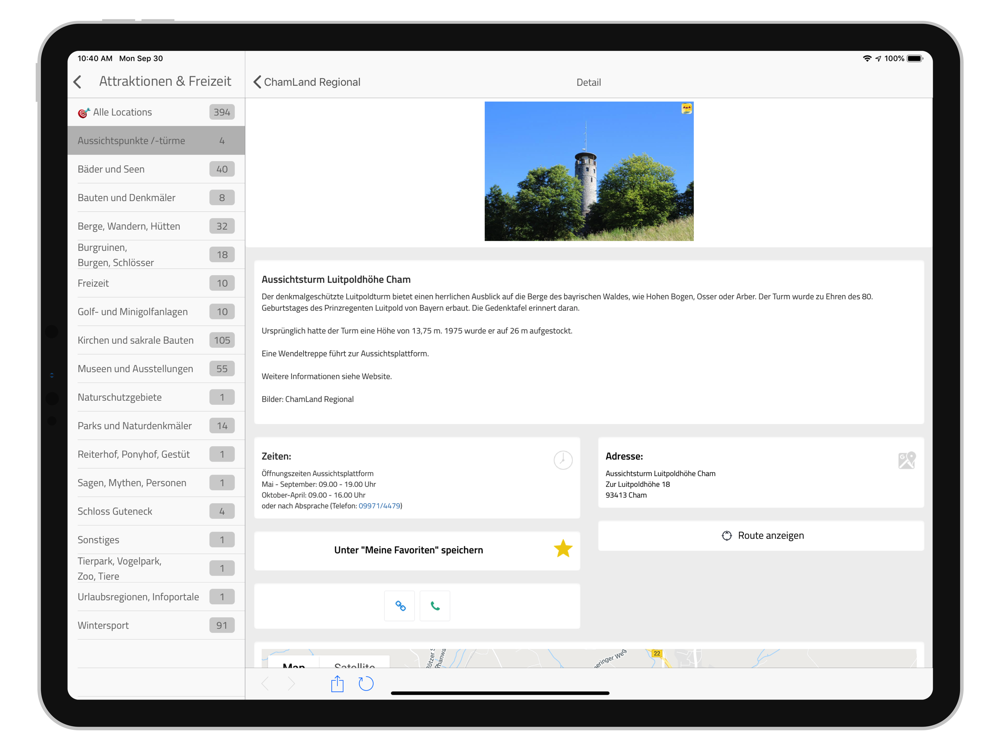Tap the ChamLand Regional back chevron

(x=257, y=82)
